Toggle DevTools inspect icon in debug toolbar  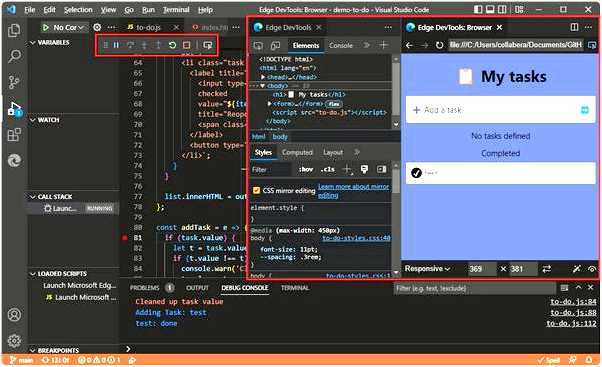tap(207, 45)
